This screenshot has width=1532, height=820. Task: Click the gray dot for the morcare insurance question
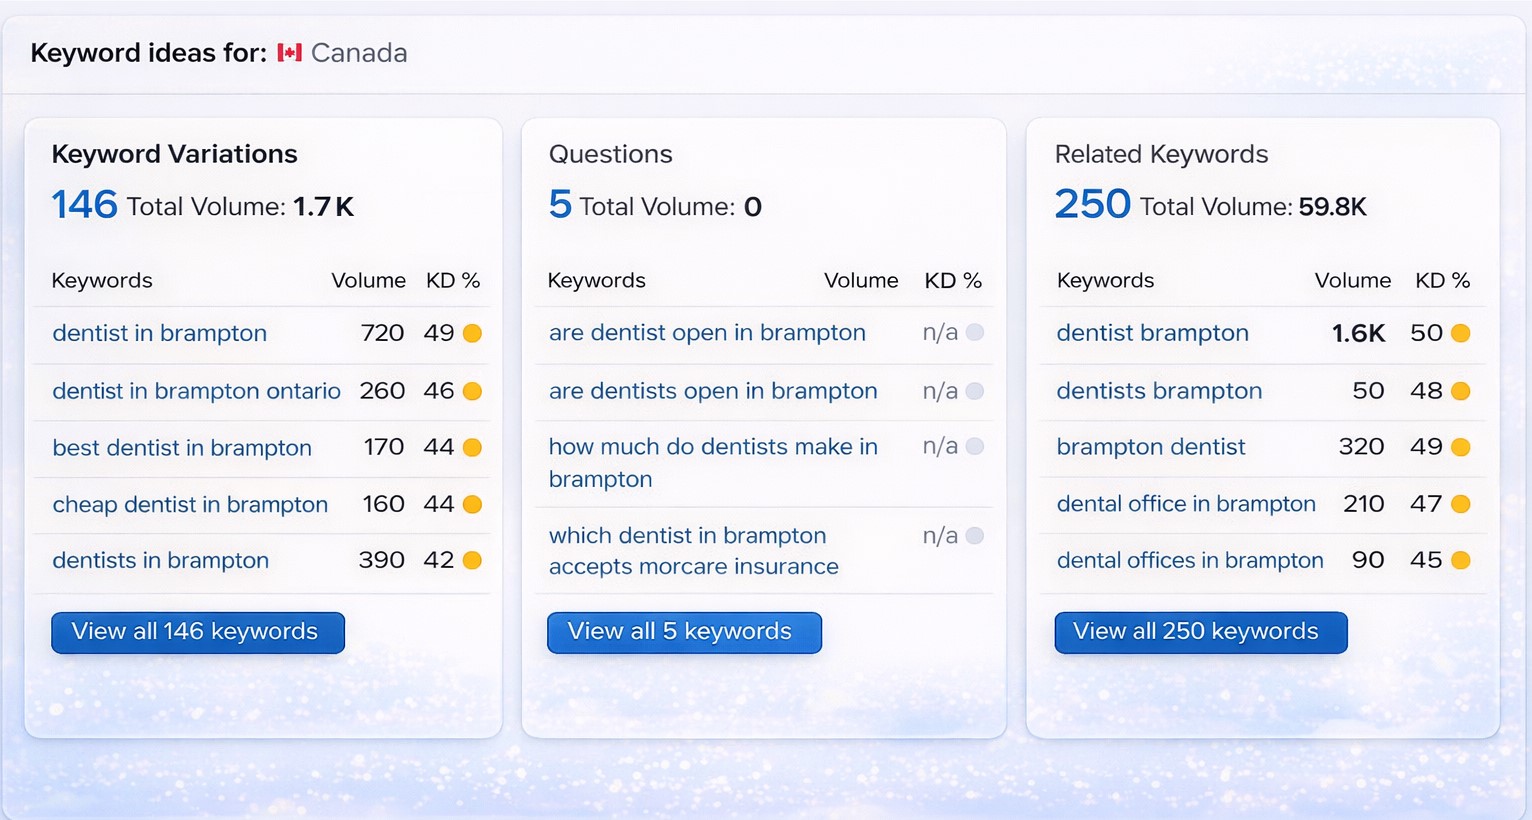coord(974,535)
